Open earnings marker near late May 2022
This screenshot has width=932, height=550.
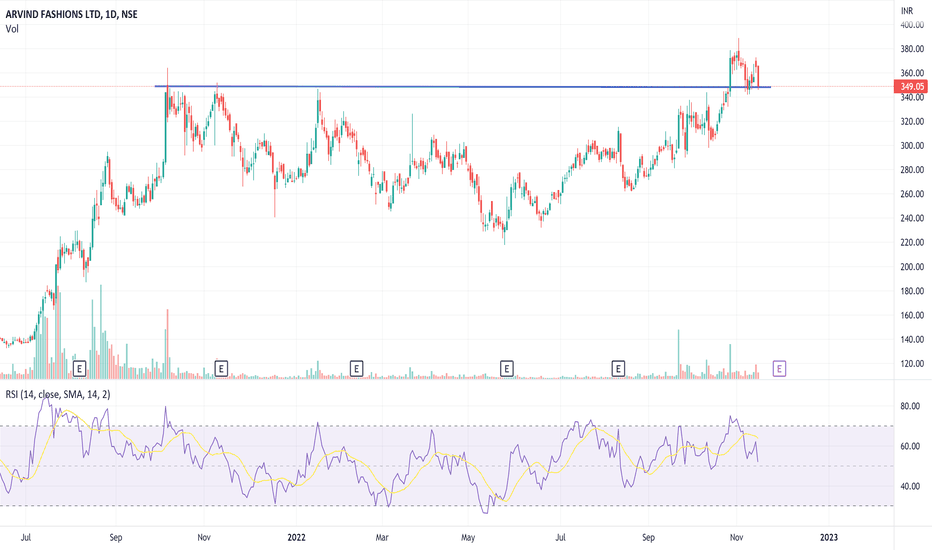506,369
